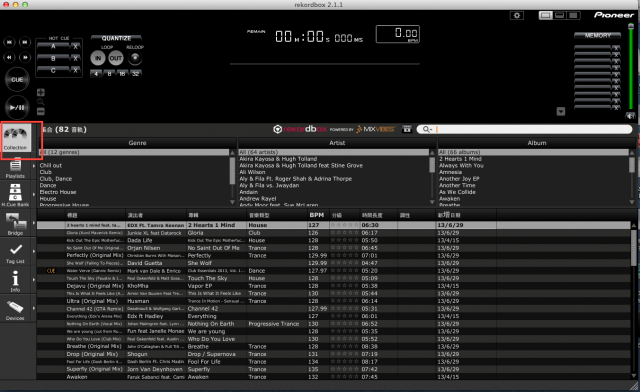Viewport: 640px width, 392px height.
Task: Toggle the Play/Pause button
Action: click(17, 107)
